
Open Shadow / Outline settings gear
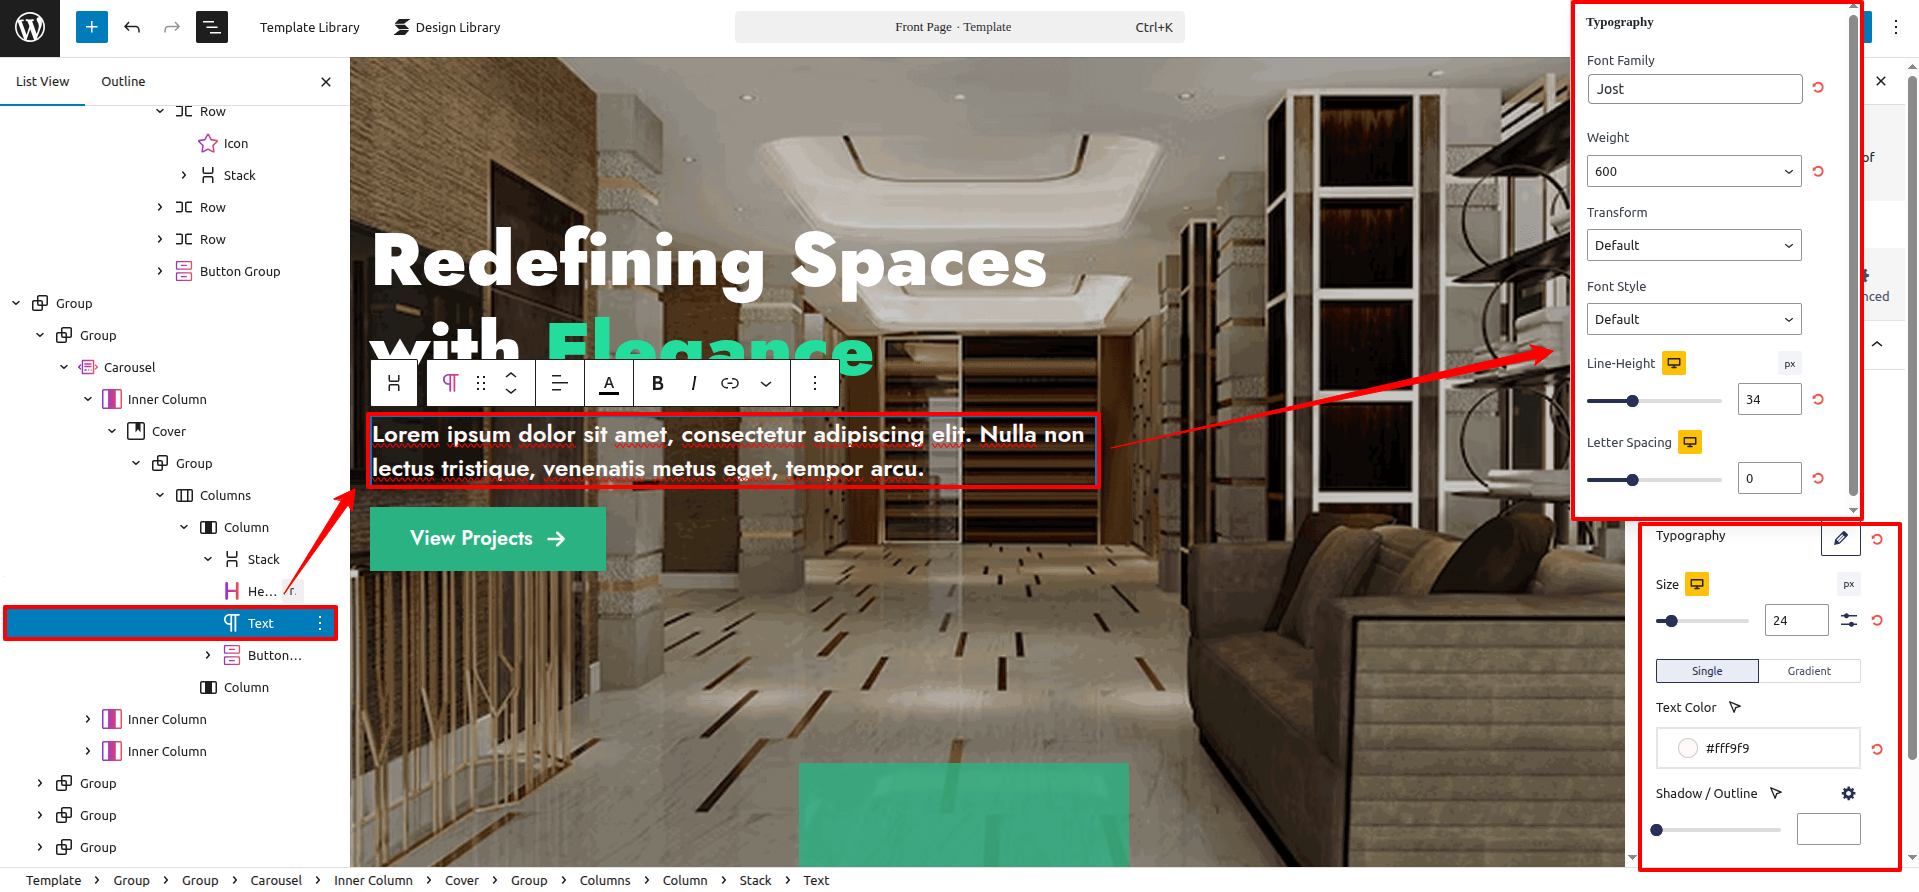(x=1848, y=793)
